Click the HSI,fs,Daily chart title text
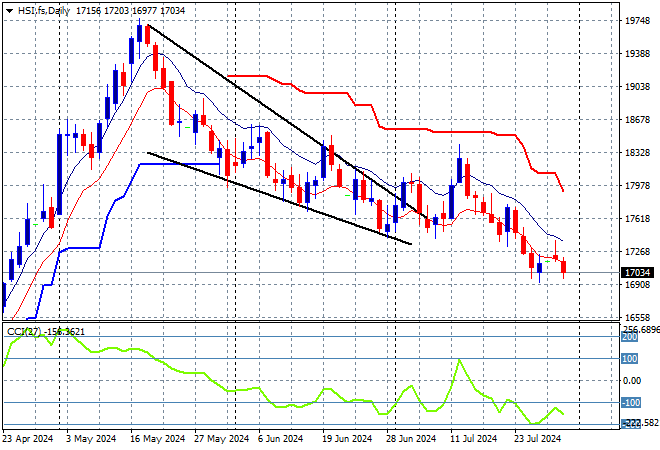Screen dimensions: 660x450 pyautogui.click(x=44, y=11)
